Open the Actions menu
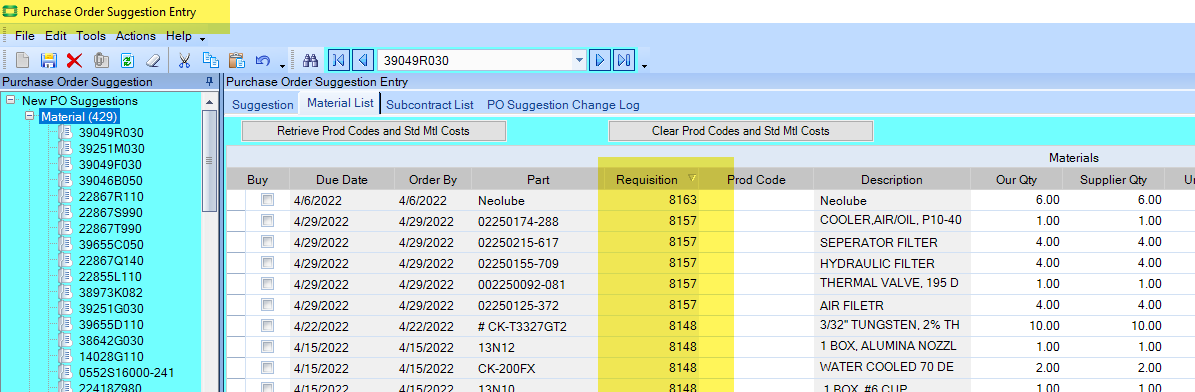 point(136,36)
